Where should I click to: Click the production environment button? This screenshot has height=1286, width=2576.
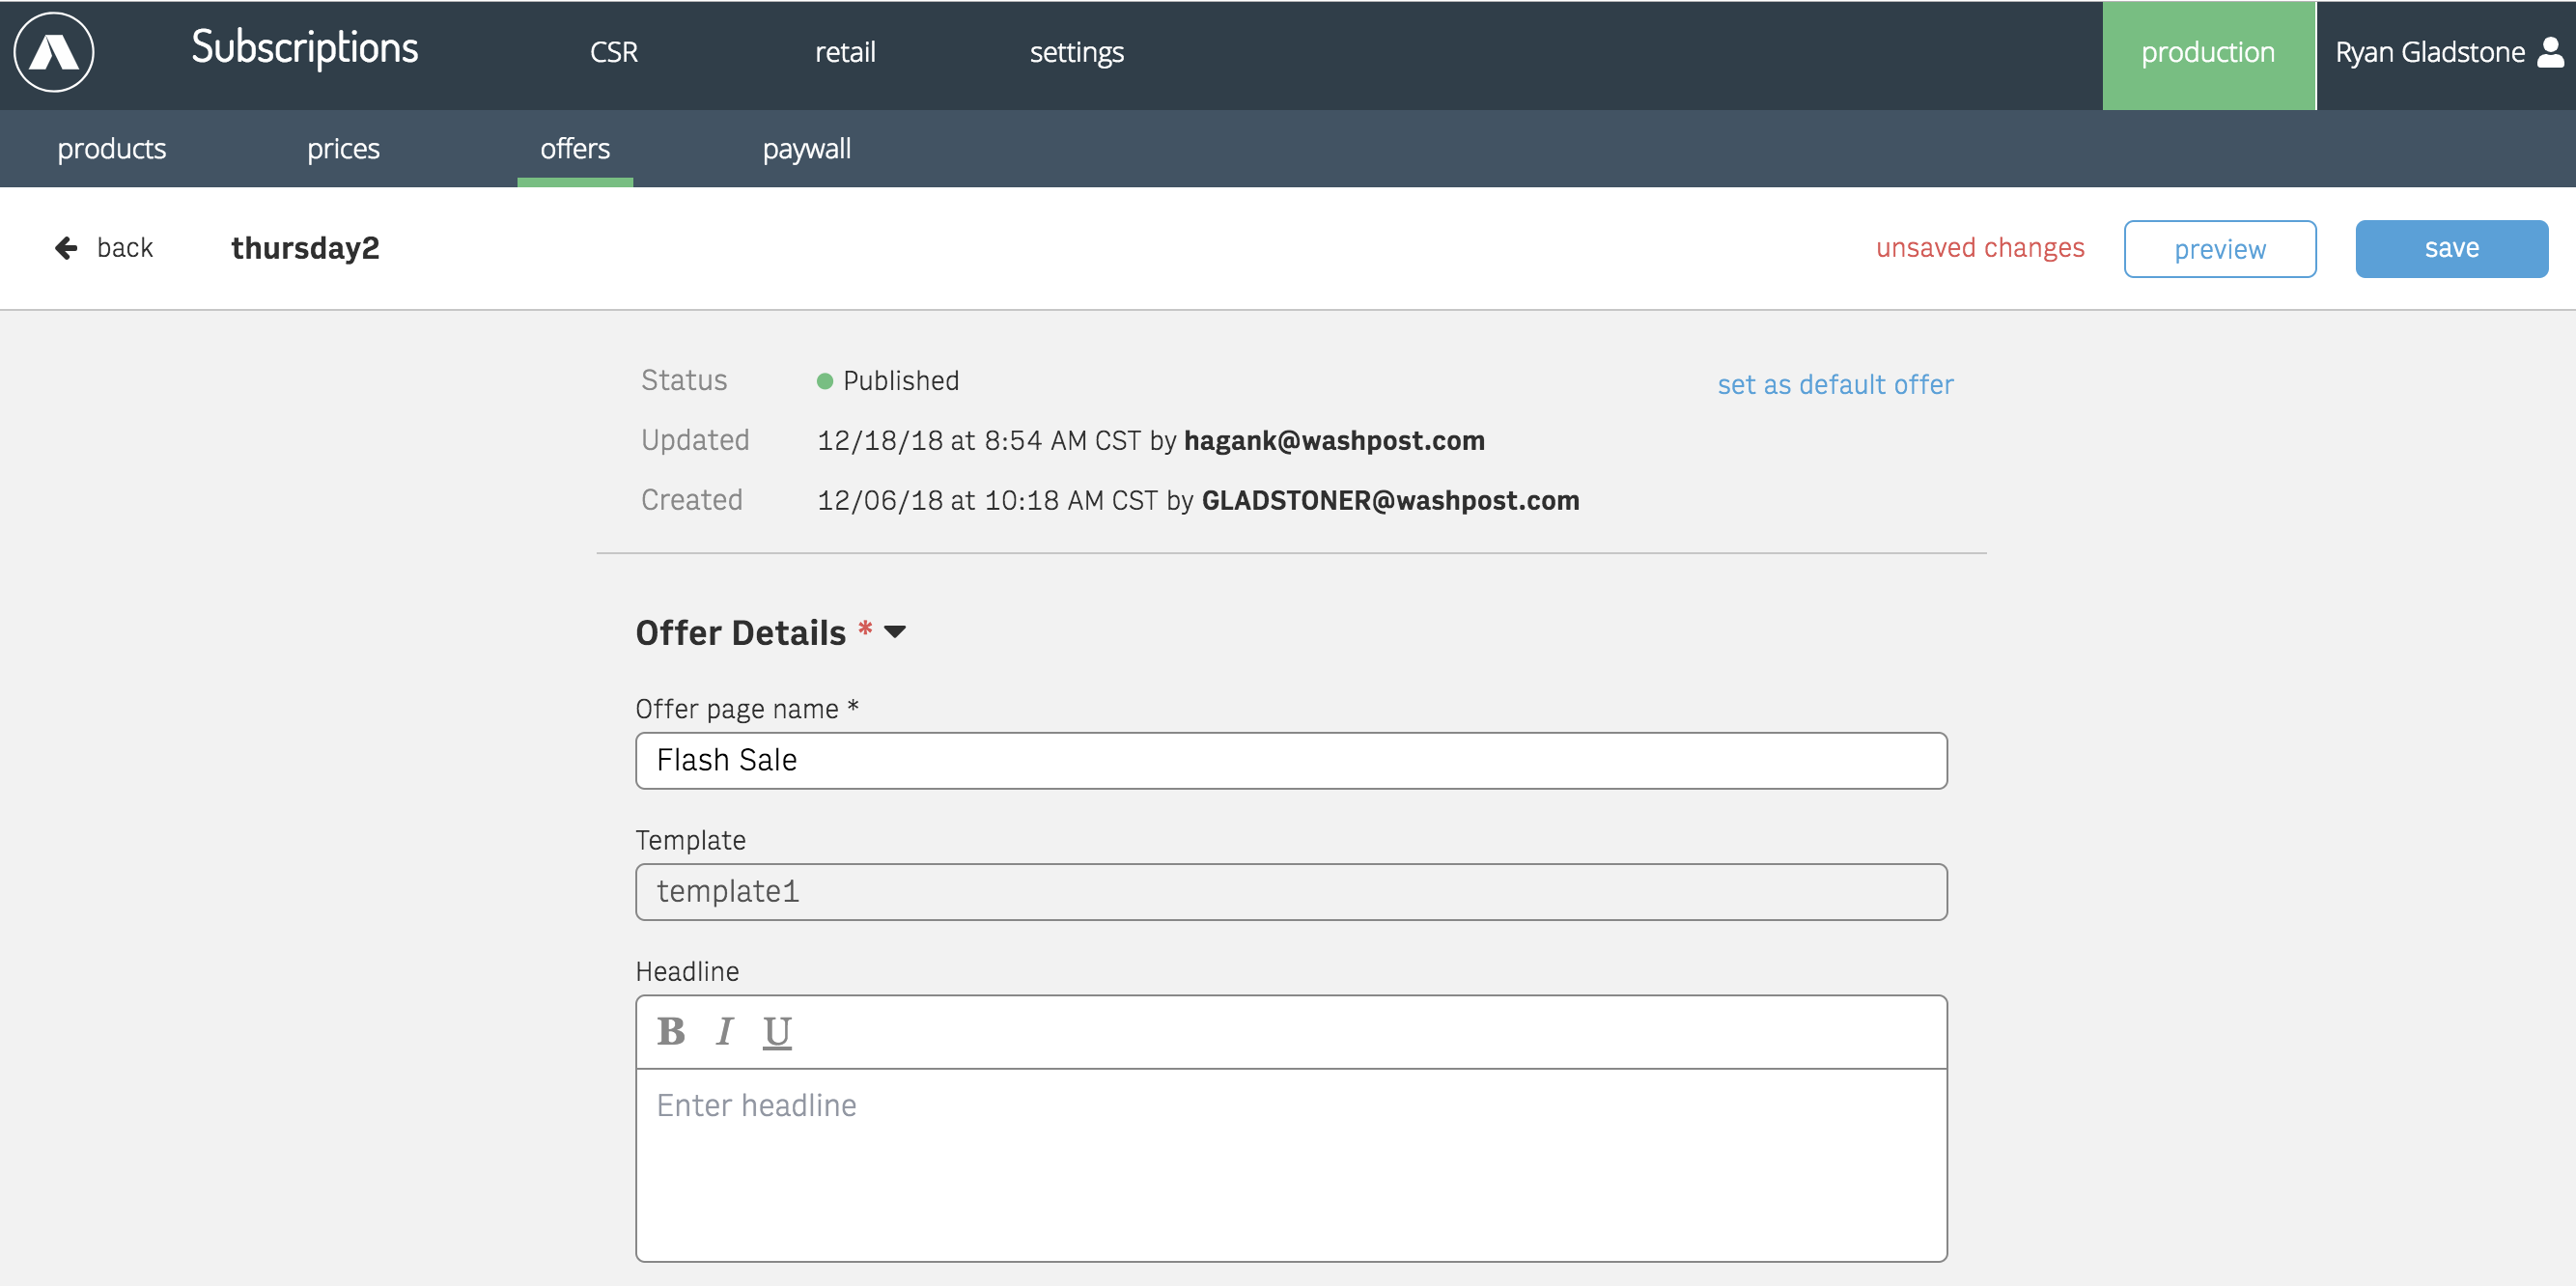[2208, 55]
